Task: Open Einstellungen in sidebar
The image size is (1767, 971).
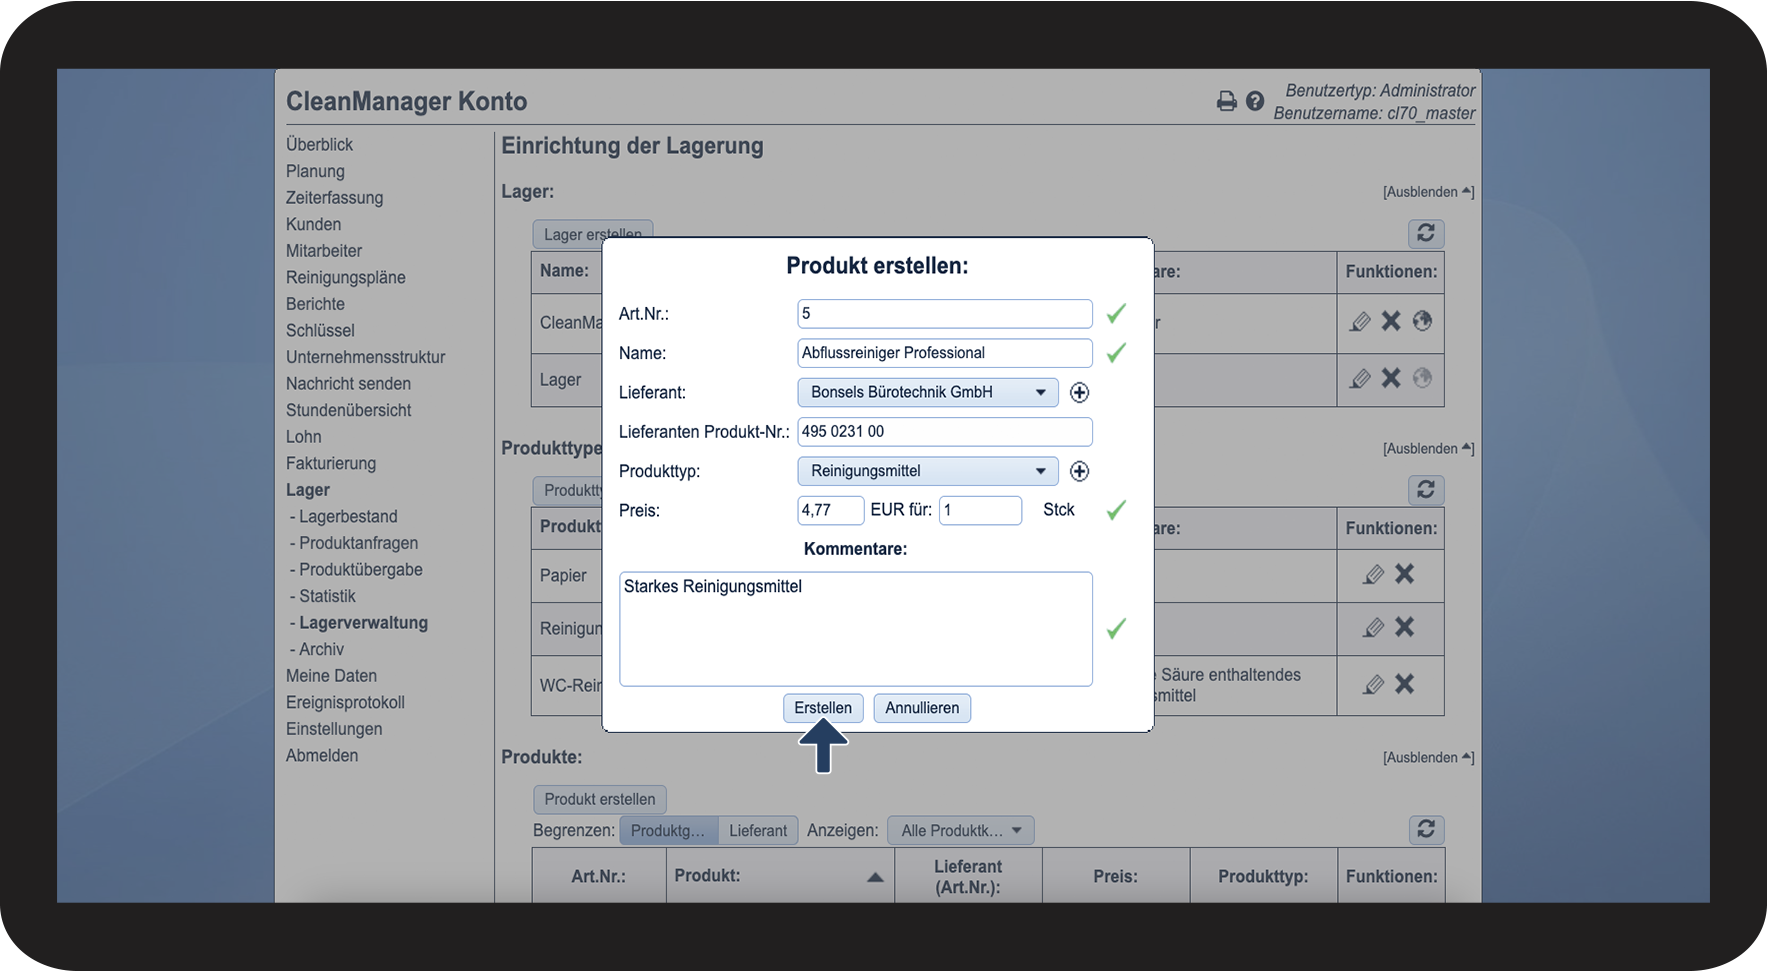Action: coord(334,729)
